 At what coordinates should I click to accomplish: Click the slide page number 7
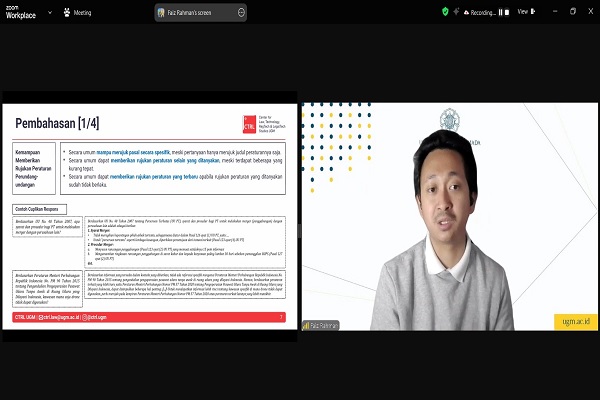pos(281,317)
